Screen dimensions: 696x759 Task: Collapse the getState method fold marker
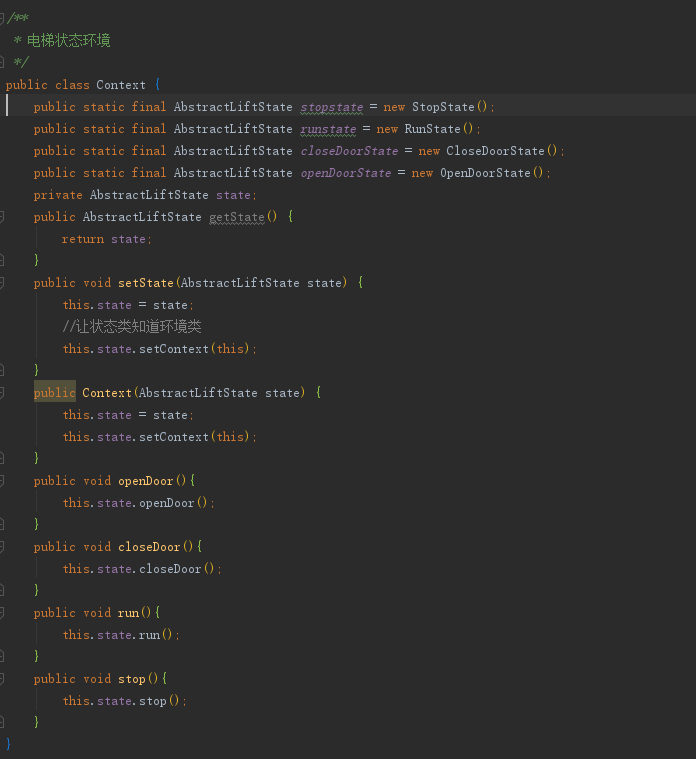tap(2, 216)
